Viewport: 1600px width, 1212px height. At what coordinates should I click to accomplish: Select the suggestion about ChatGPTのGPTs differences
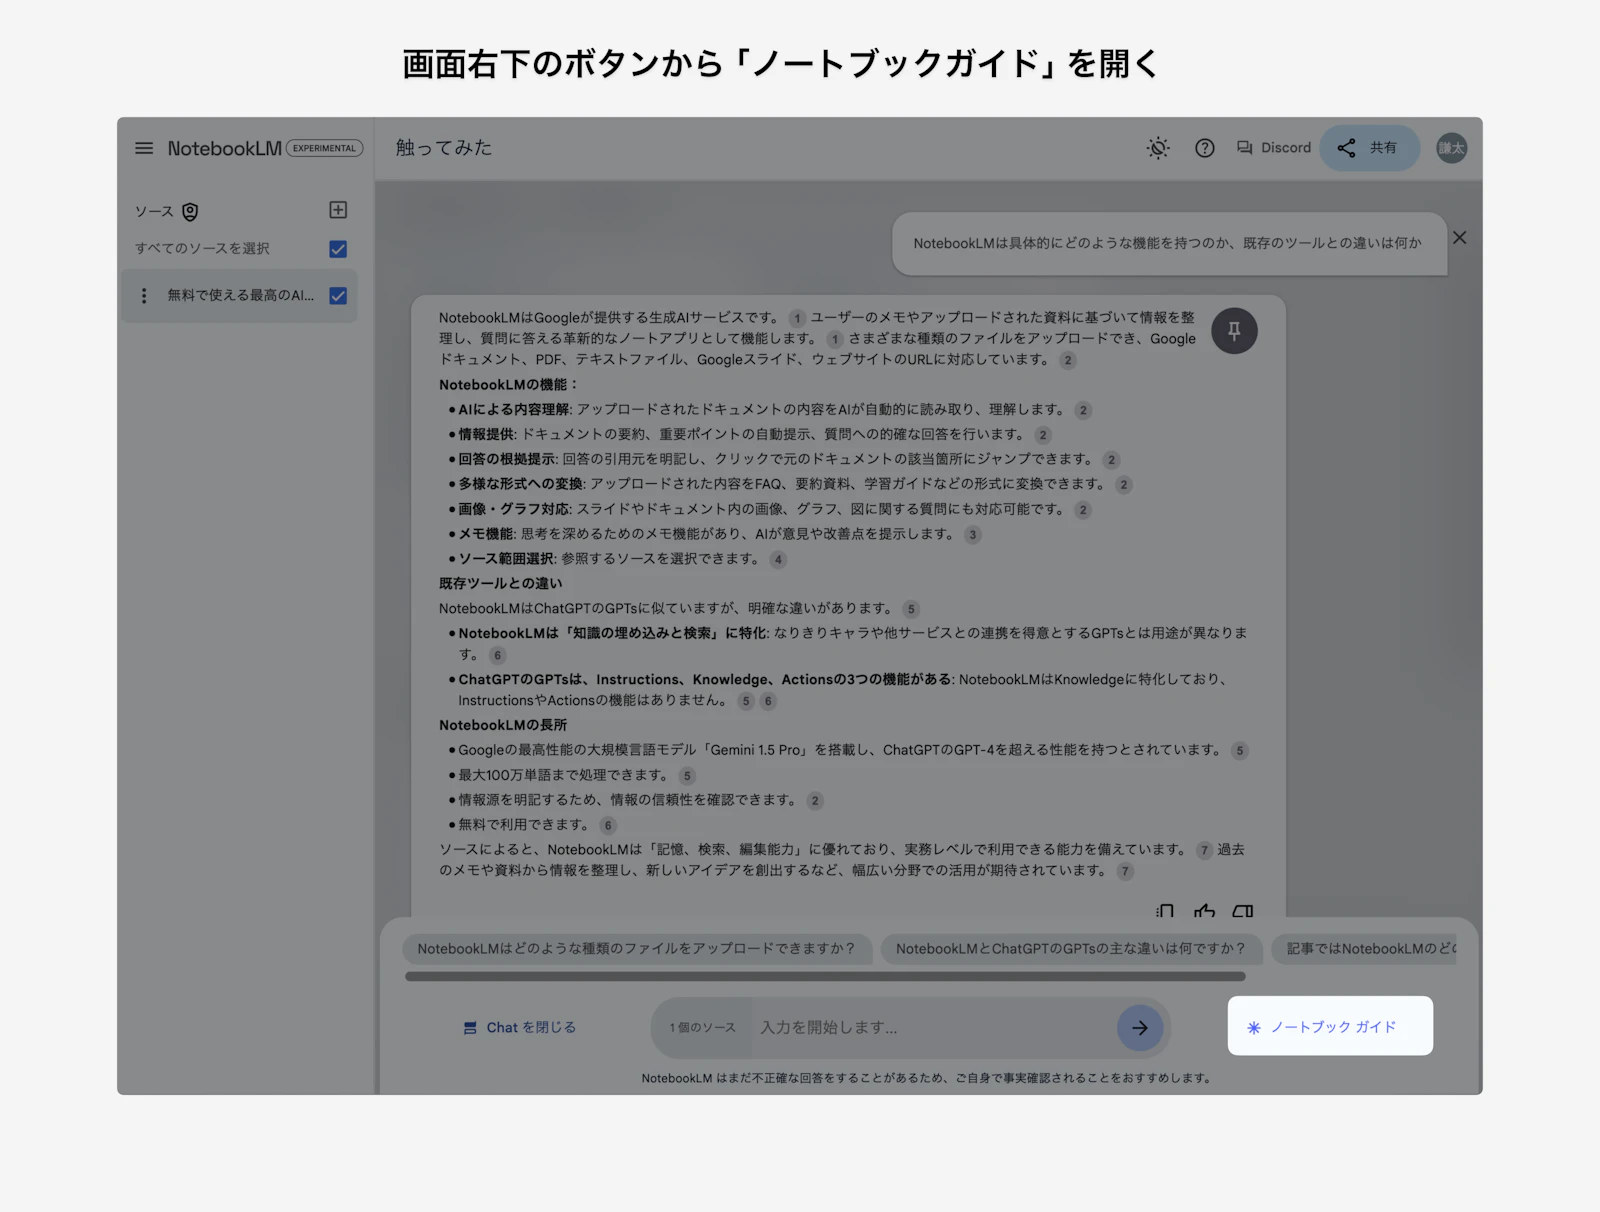[x=1071, y=949]
